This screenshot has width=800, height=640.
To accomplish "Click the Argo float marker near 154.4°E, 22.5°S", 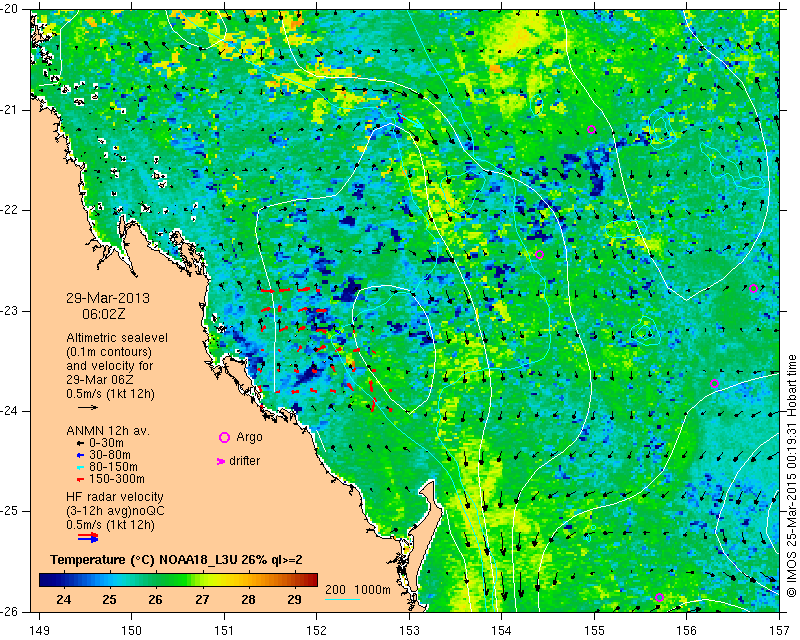I will 539,255.
